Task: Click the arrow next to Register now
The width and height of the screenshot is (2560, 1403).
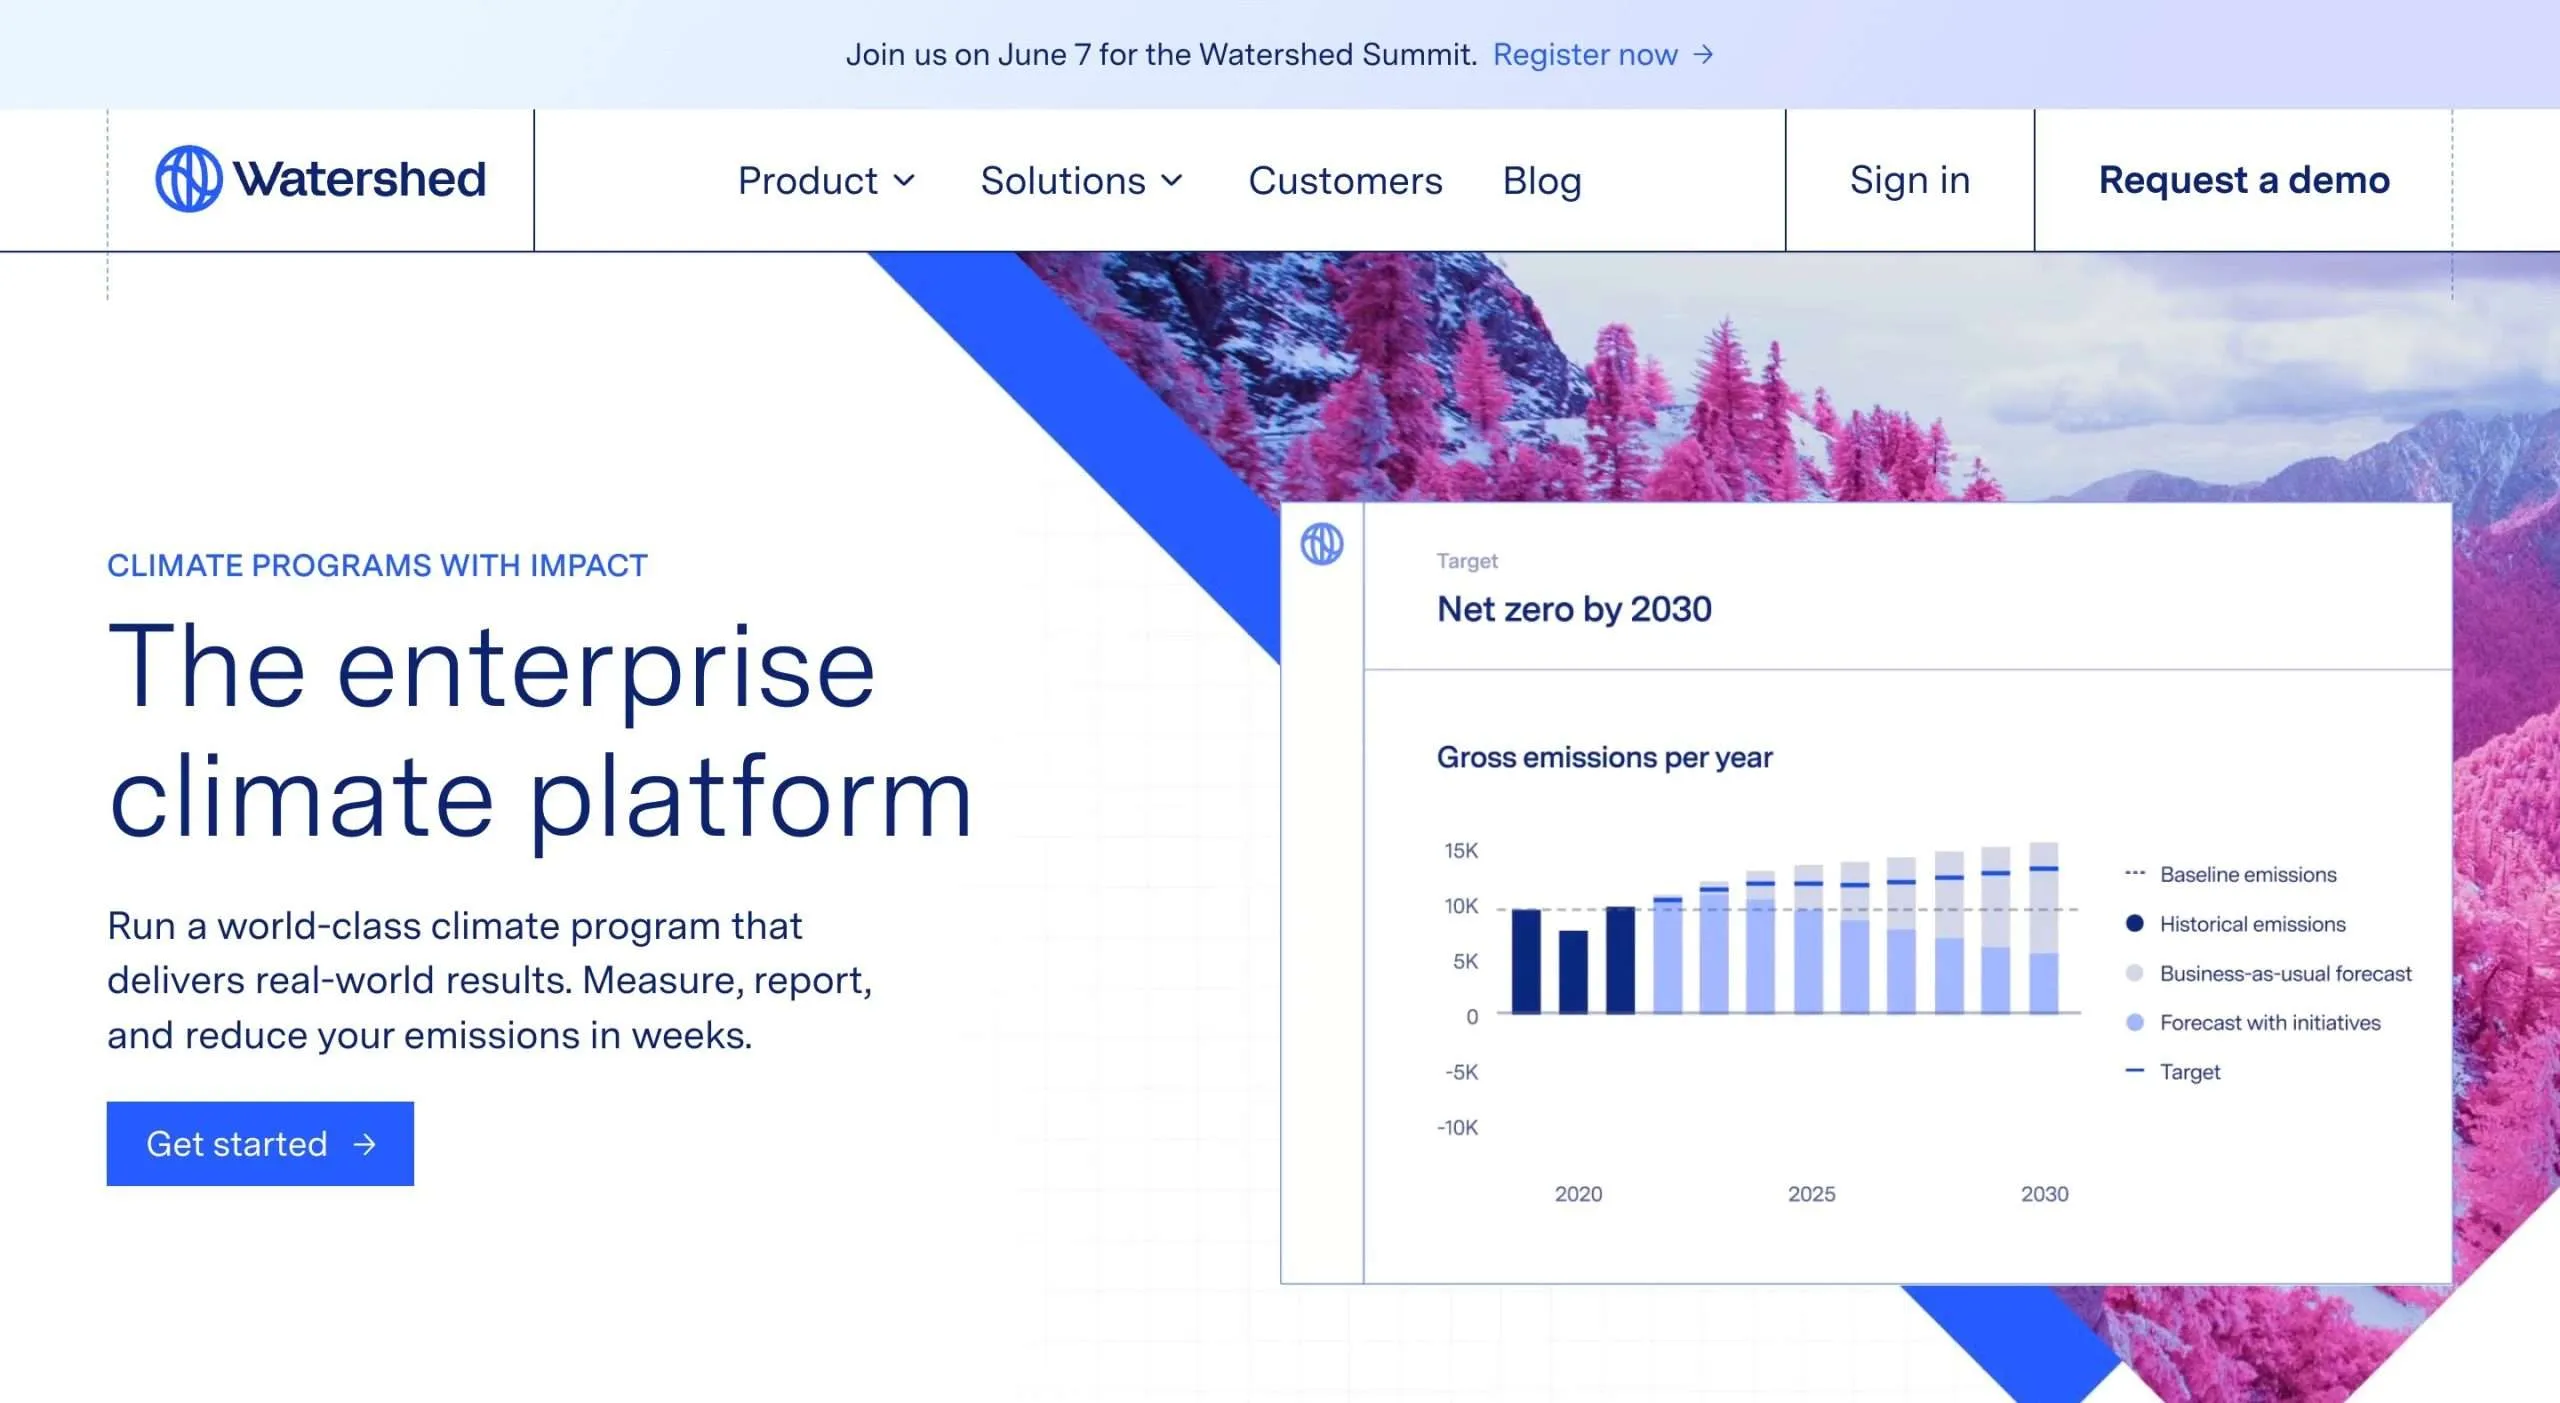Action: [1703, 54]
